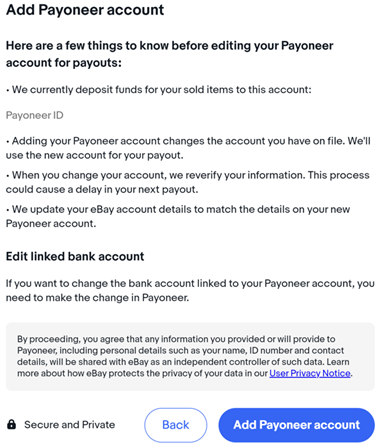
Task: Click the Back button
Action: click(x=175, y=425)
